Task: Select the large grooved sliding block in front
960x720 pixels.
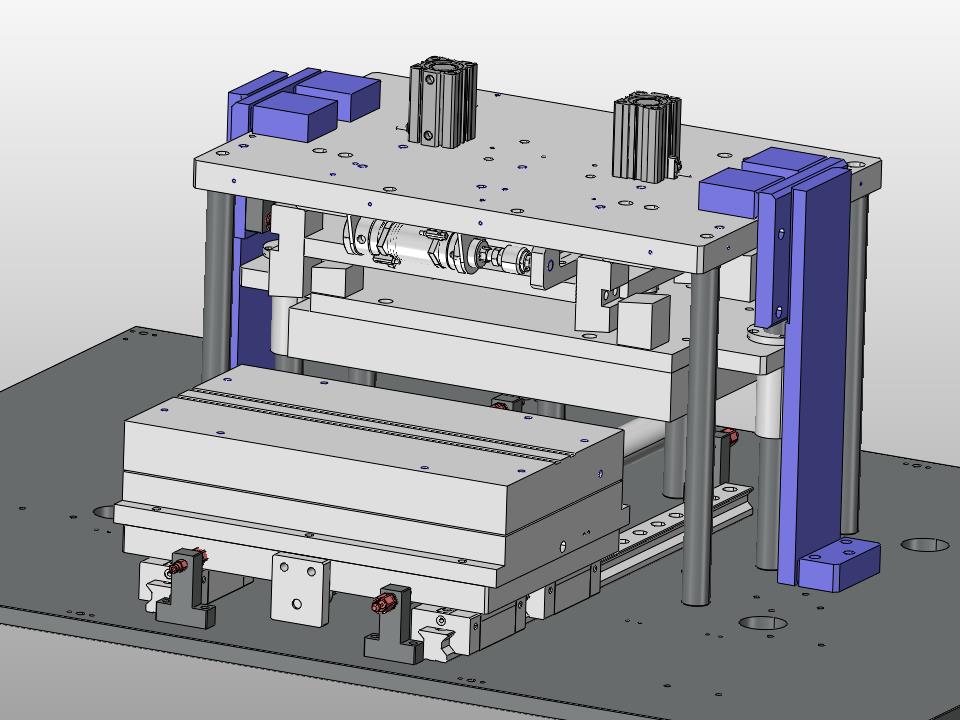Action: (373, 448)
